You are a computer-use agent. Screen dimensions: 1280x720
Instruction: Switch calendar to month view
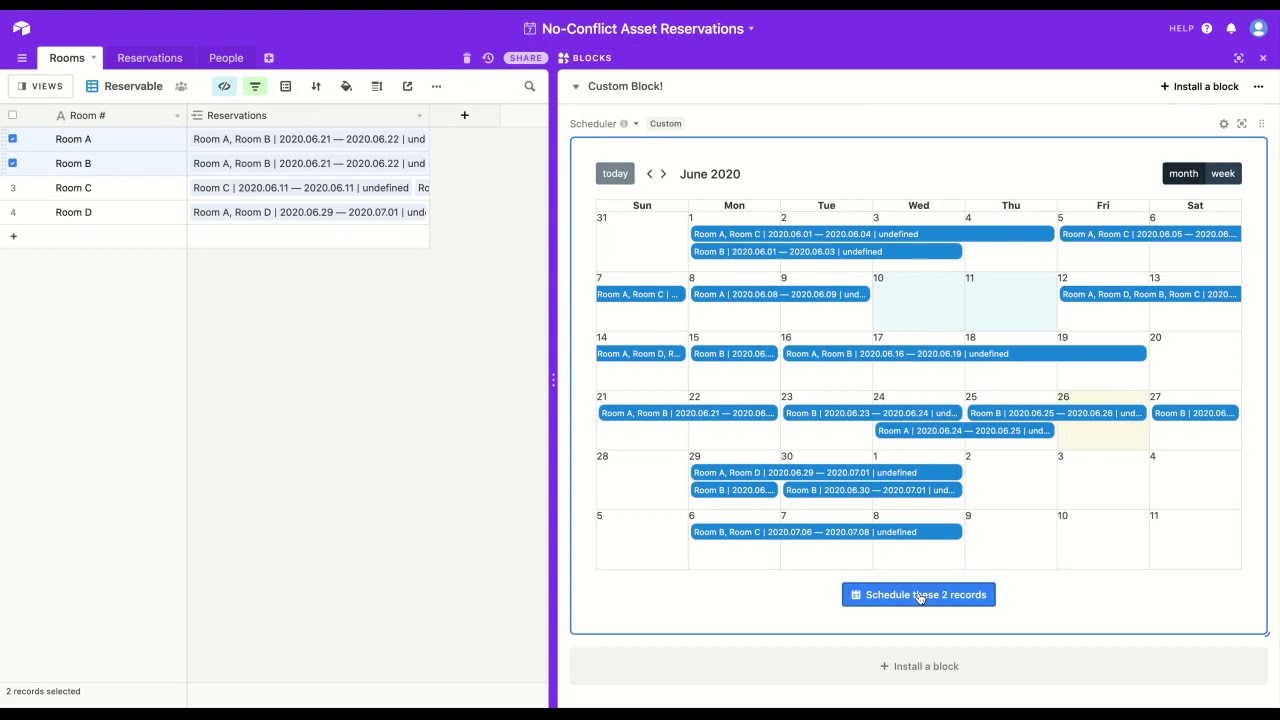tap(1183, 174)
